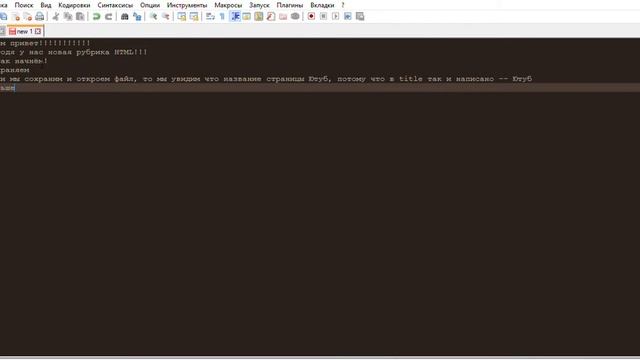Click the Print toolbar icon

40,16
